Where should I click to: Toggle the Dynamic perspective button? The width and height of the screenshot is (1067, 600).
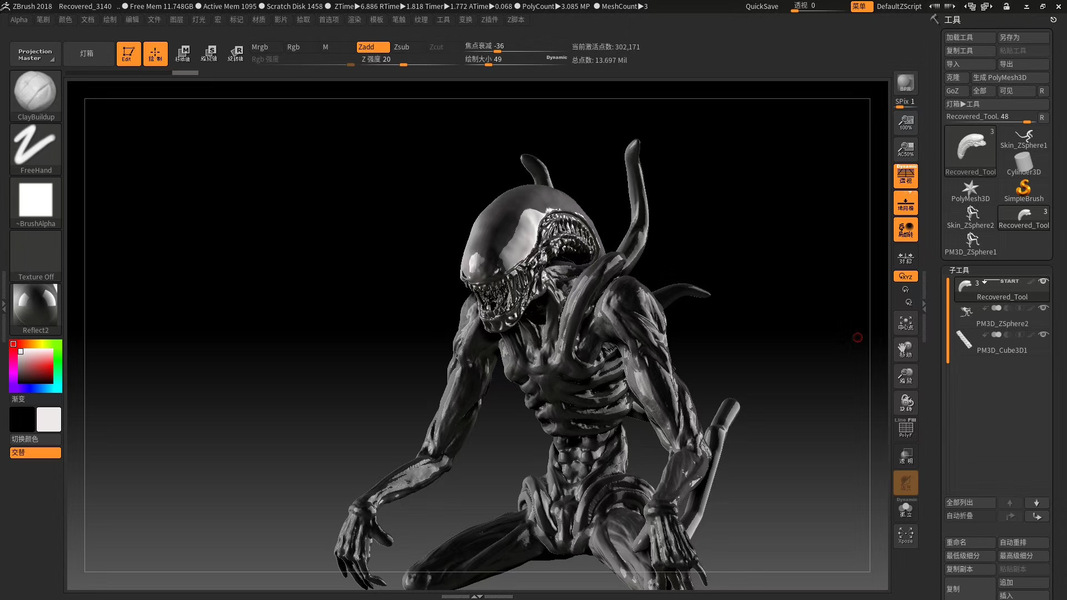click(x=906, y=176)
